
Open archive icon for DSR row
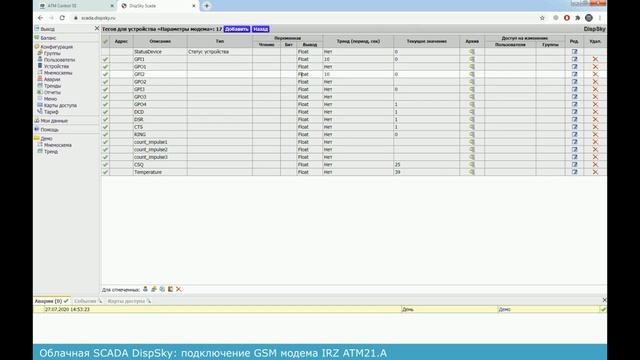click(x=472, y=119)
